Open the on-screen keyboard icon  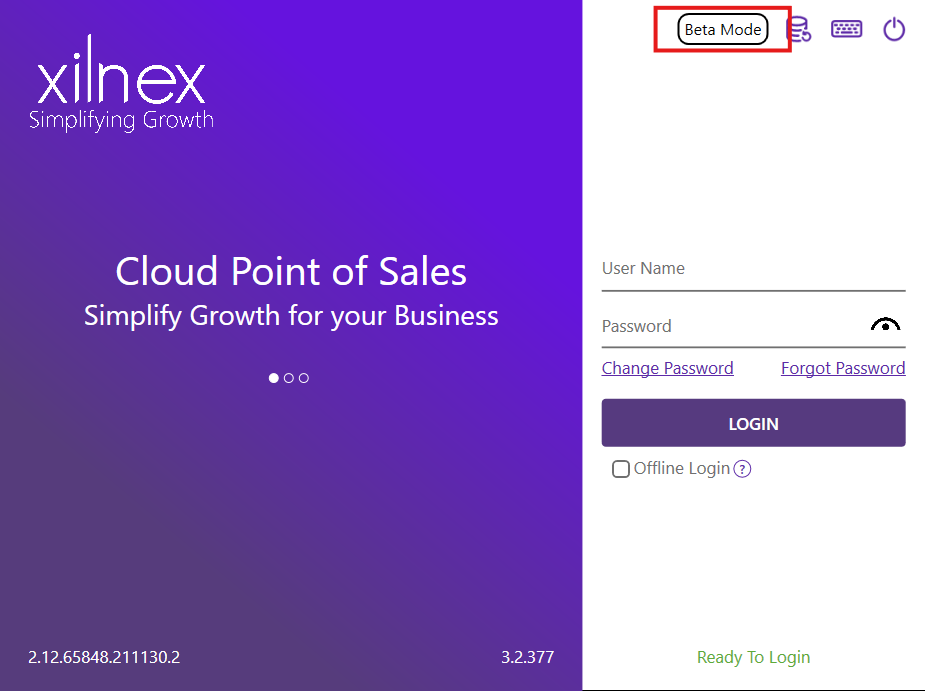click(846, 29)
